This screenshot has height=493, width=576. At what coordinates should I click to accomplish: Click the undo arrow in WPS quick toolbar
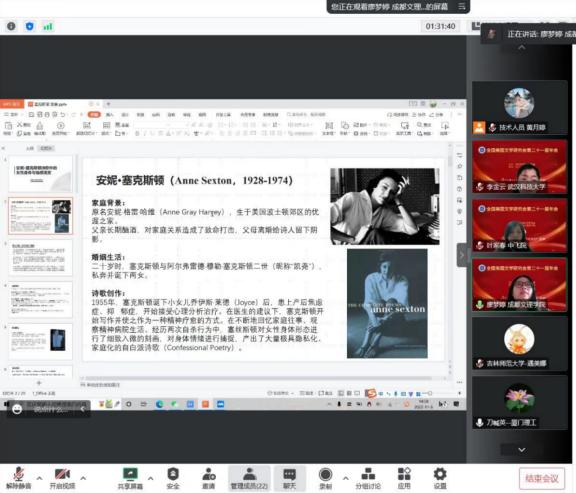coord(63,115)
